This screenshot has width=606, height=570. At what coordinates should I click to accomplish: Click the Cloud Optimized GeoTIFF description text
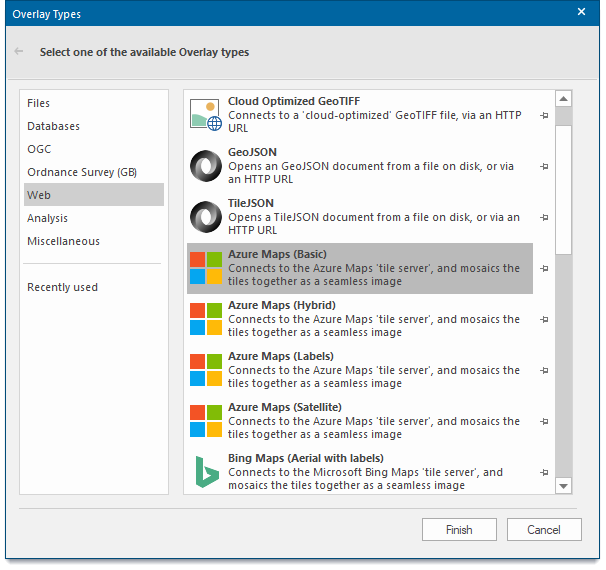coord(374,122)
